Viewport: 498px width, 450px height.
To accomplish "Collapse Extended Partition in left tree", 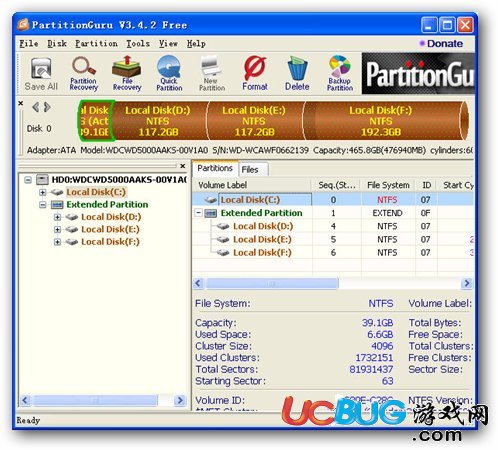I will tap(42, 205).
